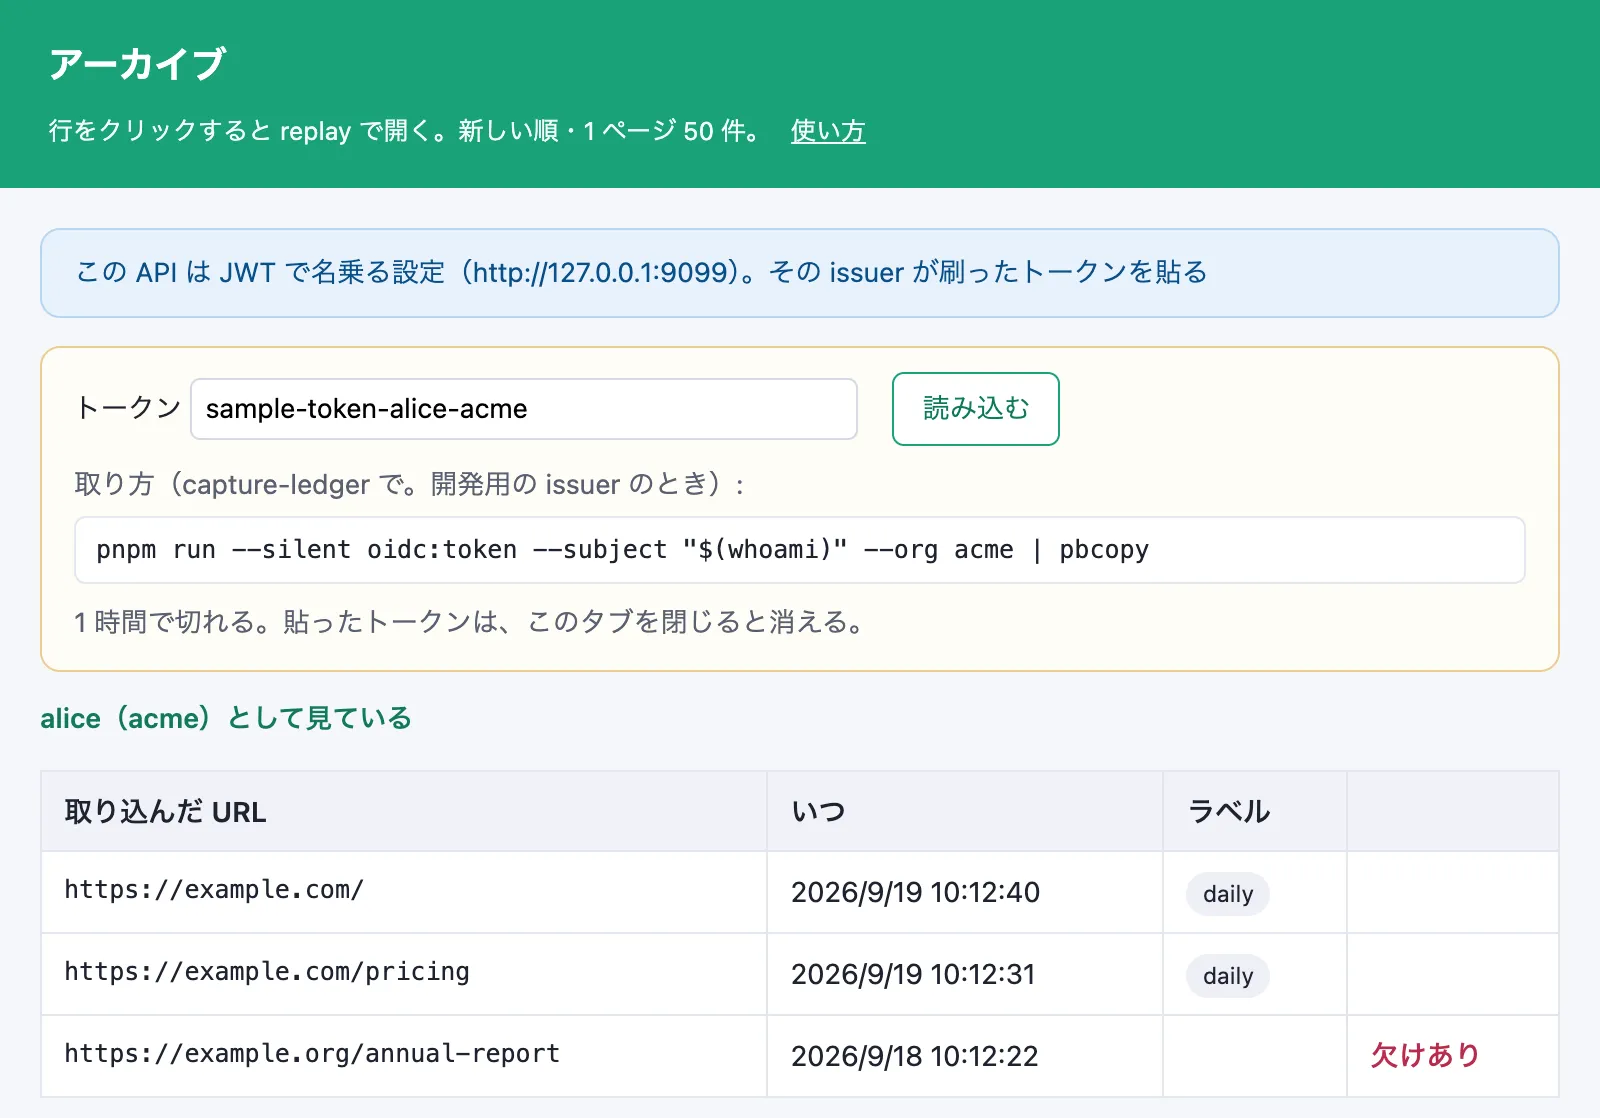The image size is (1600, 1118).
Task: Open the https://example.com/pricing capture row
Action: click(x=800, y=974)
